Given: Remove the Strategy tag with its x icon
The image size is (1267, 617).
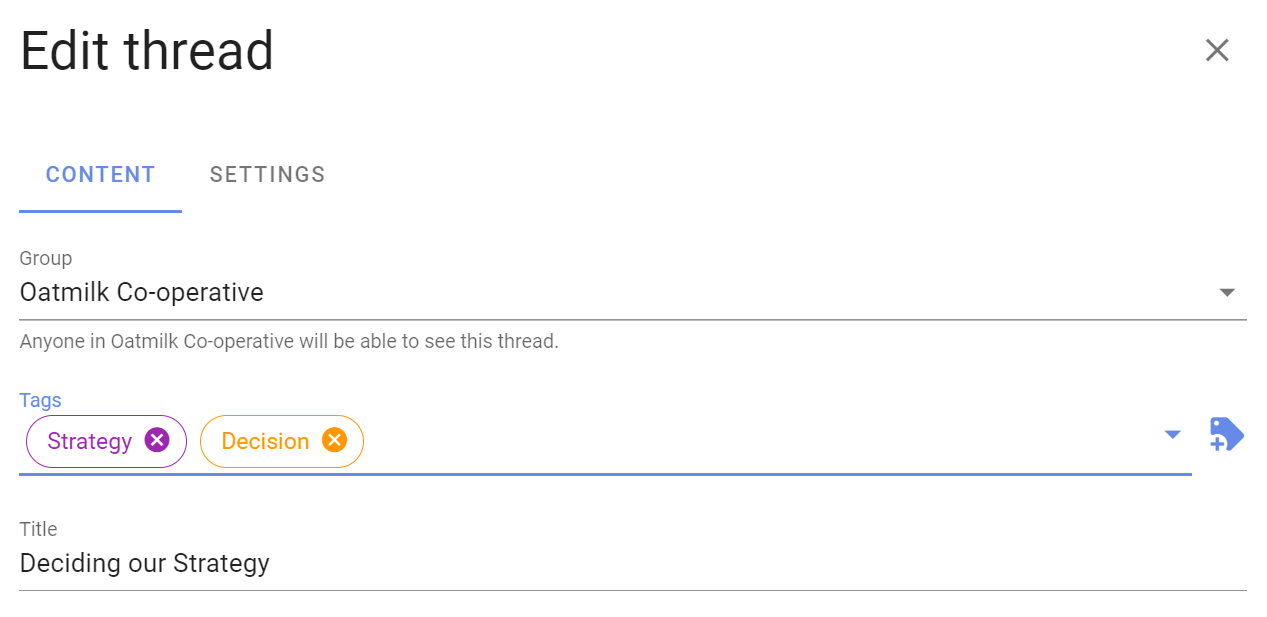Looking at the screenshot, I should coord(157,440).
